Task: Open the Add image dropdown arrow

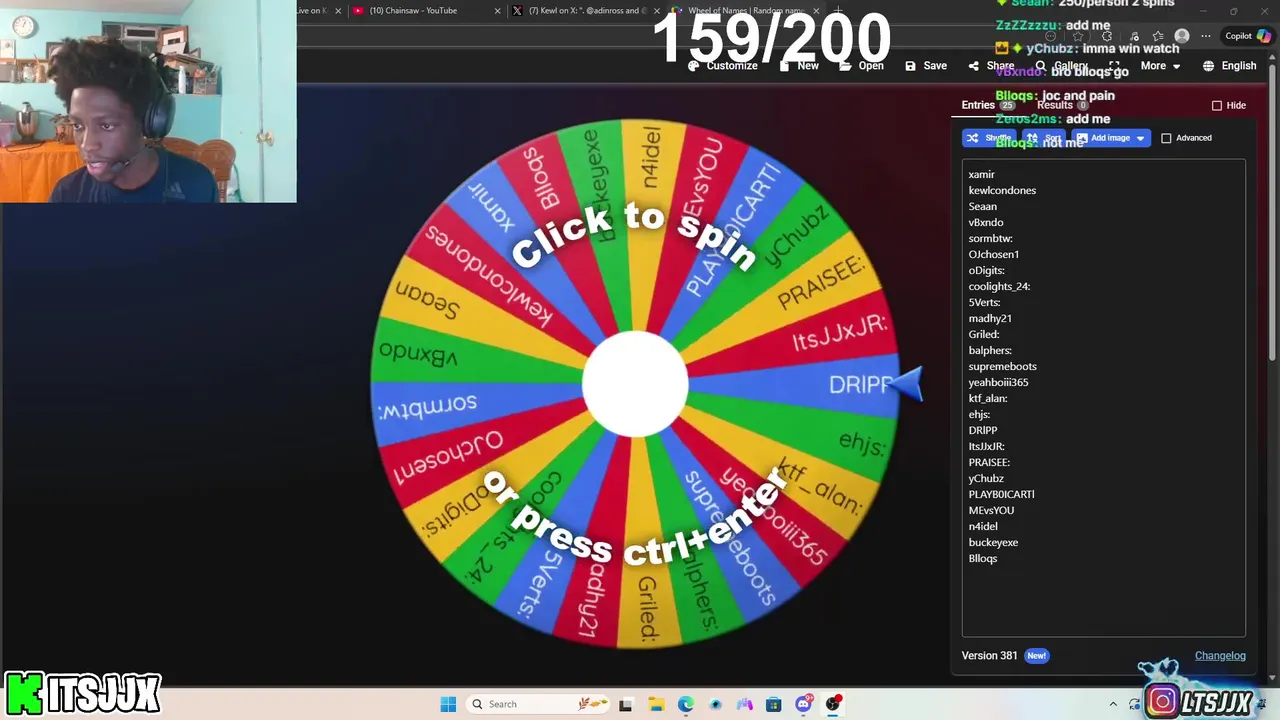Action: [x=1140, y=138]
